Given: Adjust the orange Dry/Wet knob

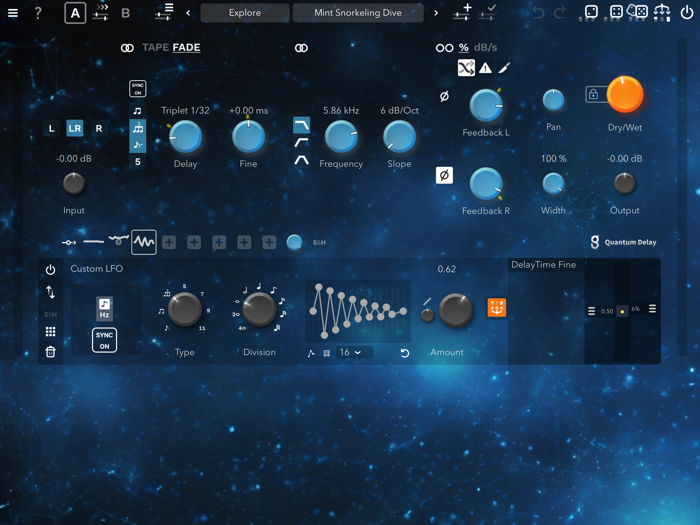Looking at the screenshot, I should click(625, 95).
